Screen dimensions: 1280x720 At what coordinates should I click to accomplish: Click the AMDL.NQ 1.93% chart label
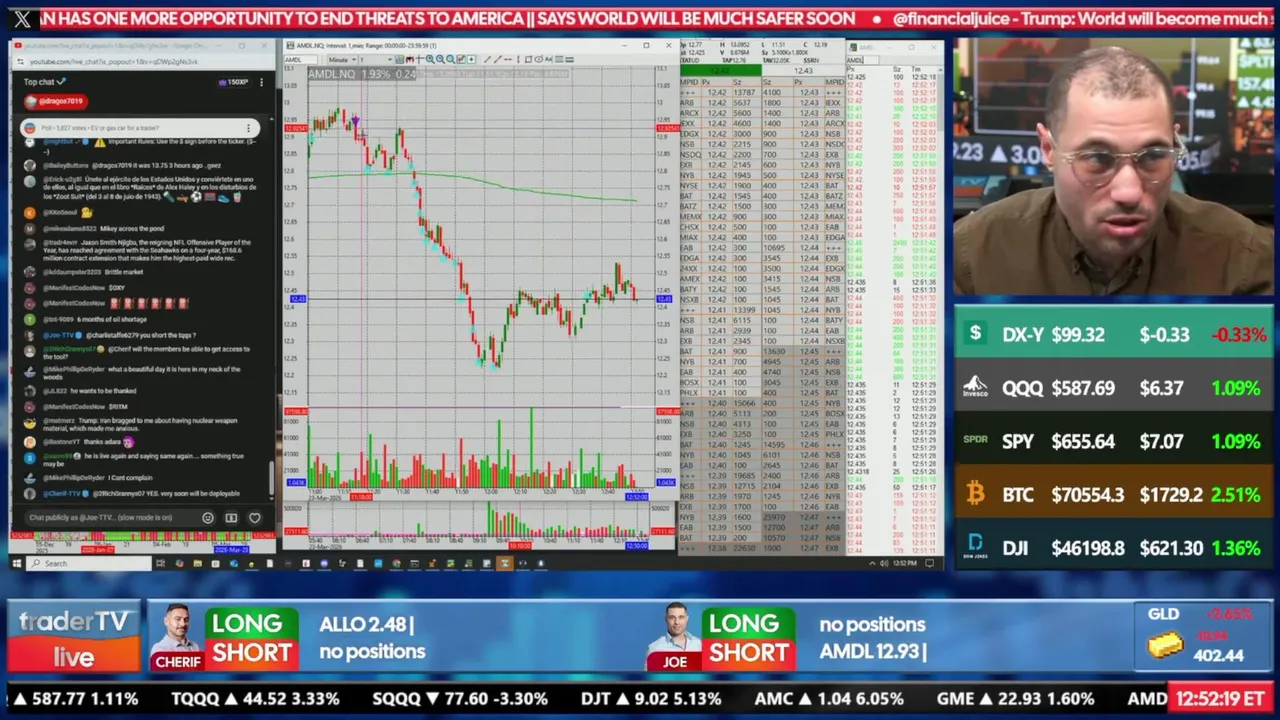361,74
